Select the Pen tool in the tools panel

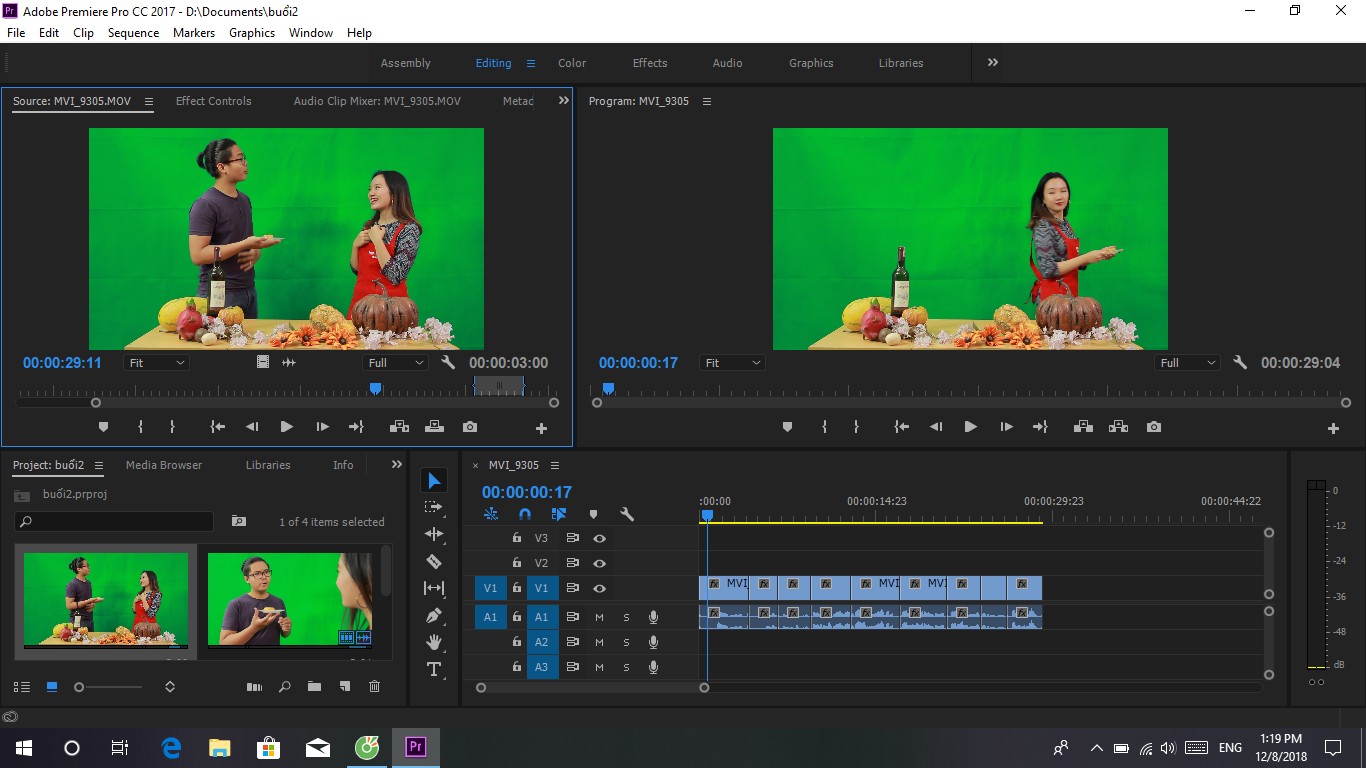[x=433, y=615]
